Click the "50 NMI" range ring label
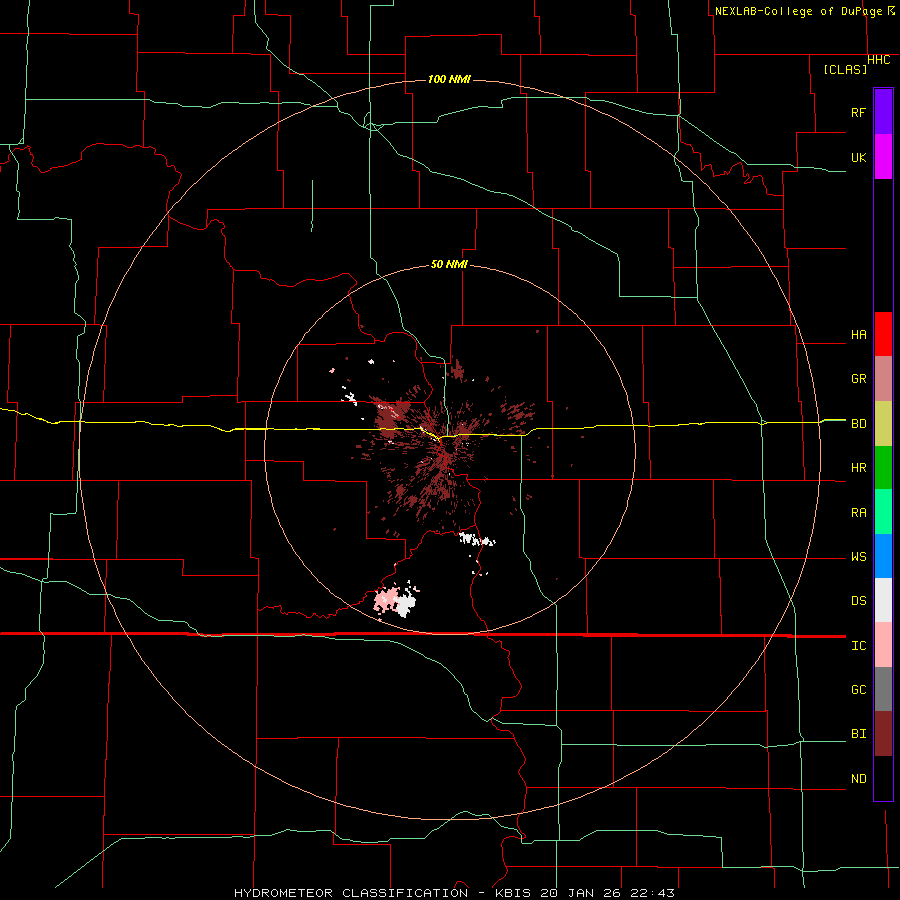This screenshot has width=900, height=900. pos(449,265)
